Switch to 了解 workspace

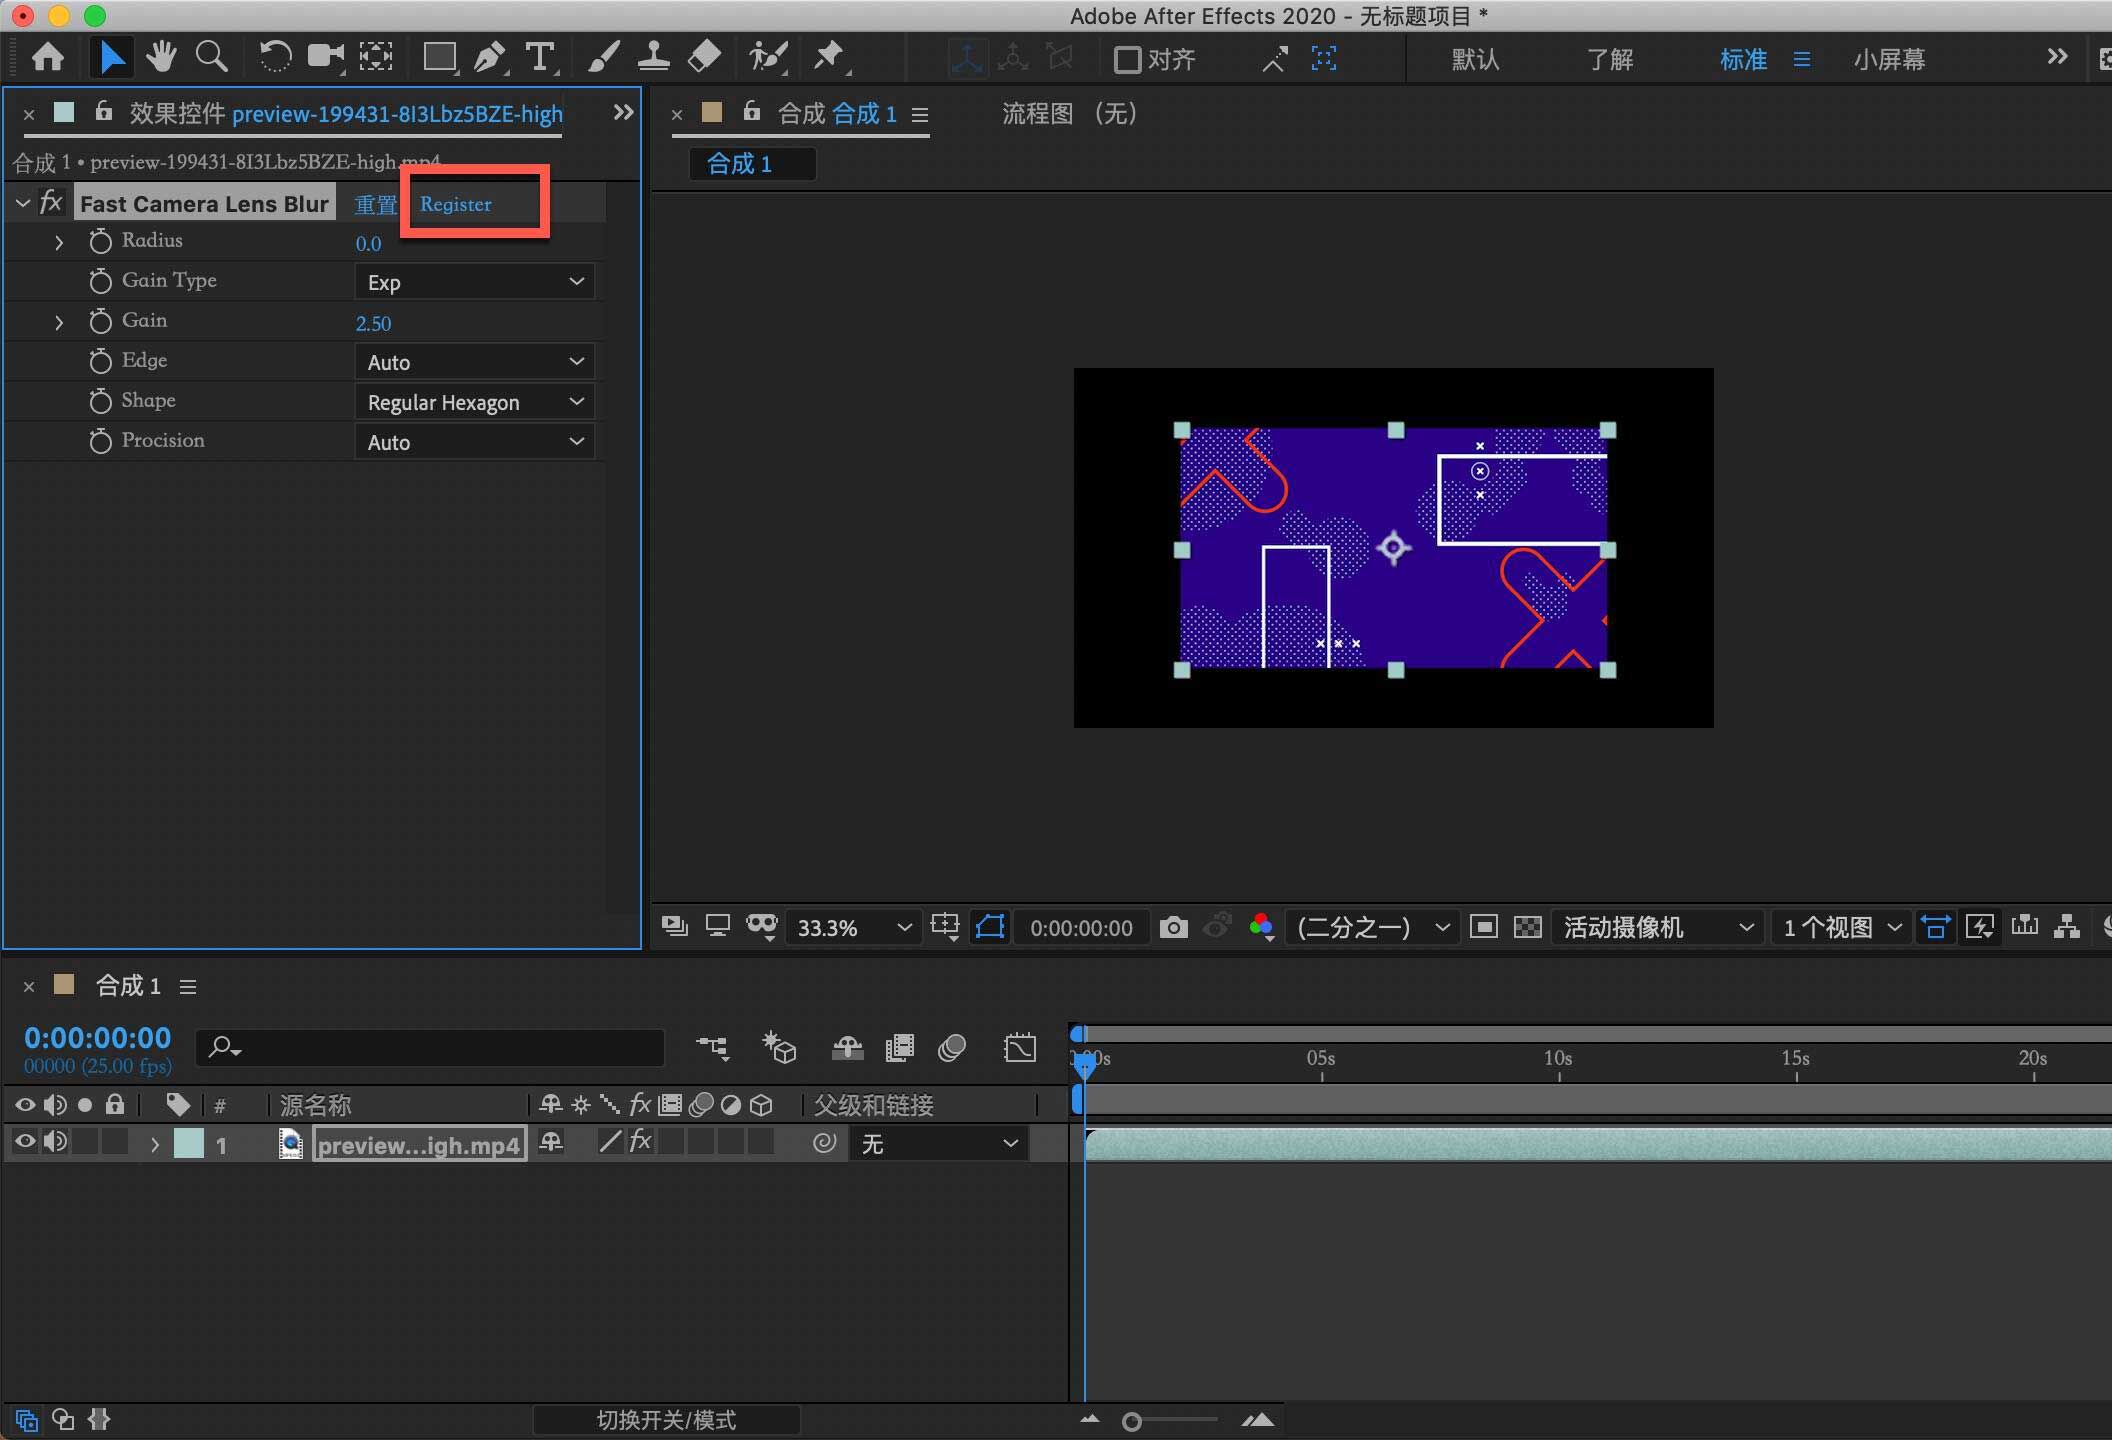point(1610,60)
